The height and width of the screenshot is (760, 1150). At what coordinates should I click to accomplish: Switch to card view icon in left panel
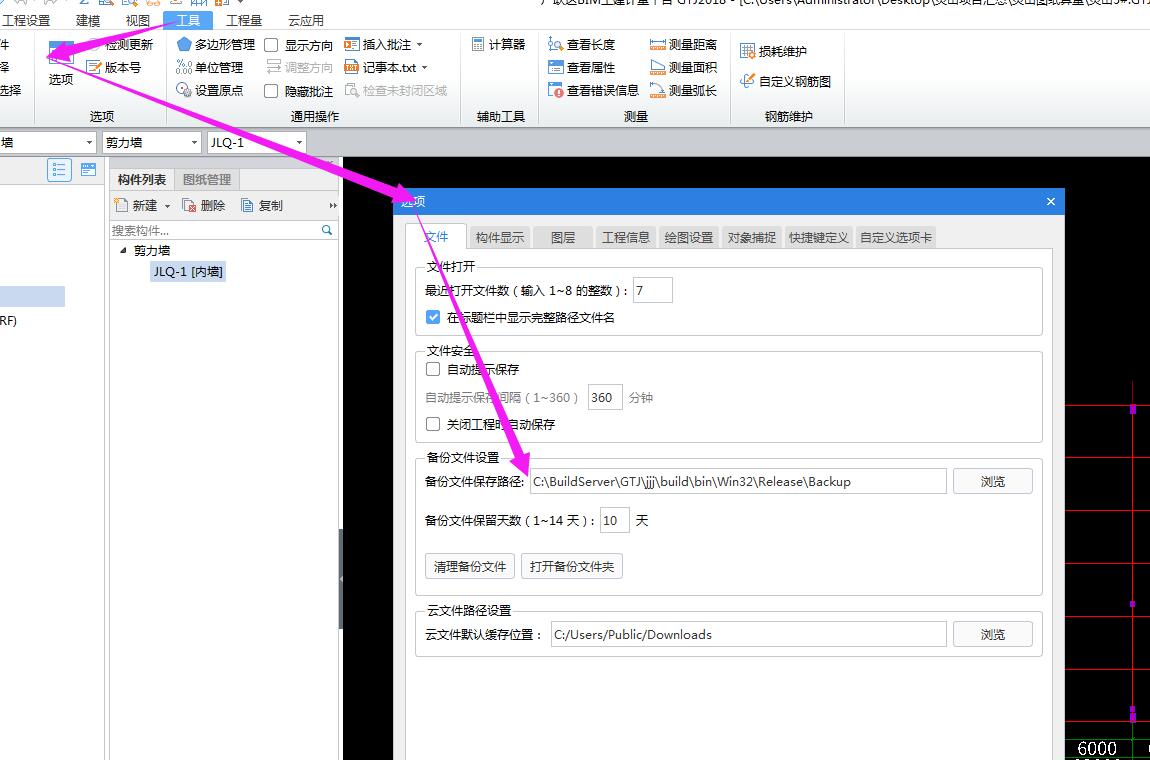(x=88, y=169)
